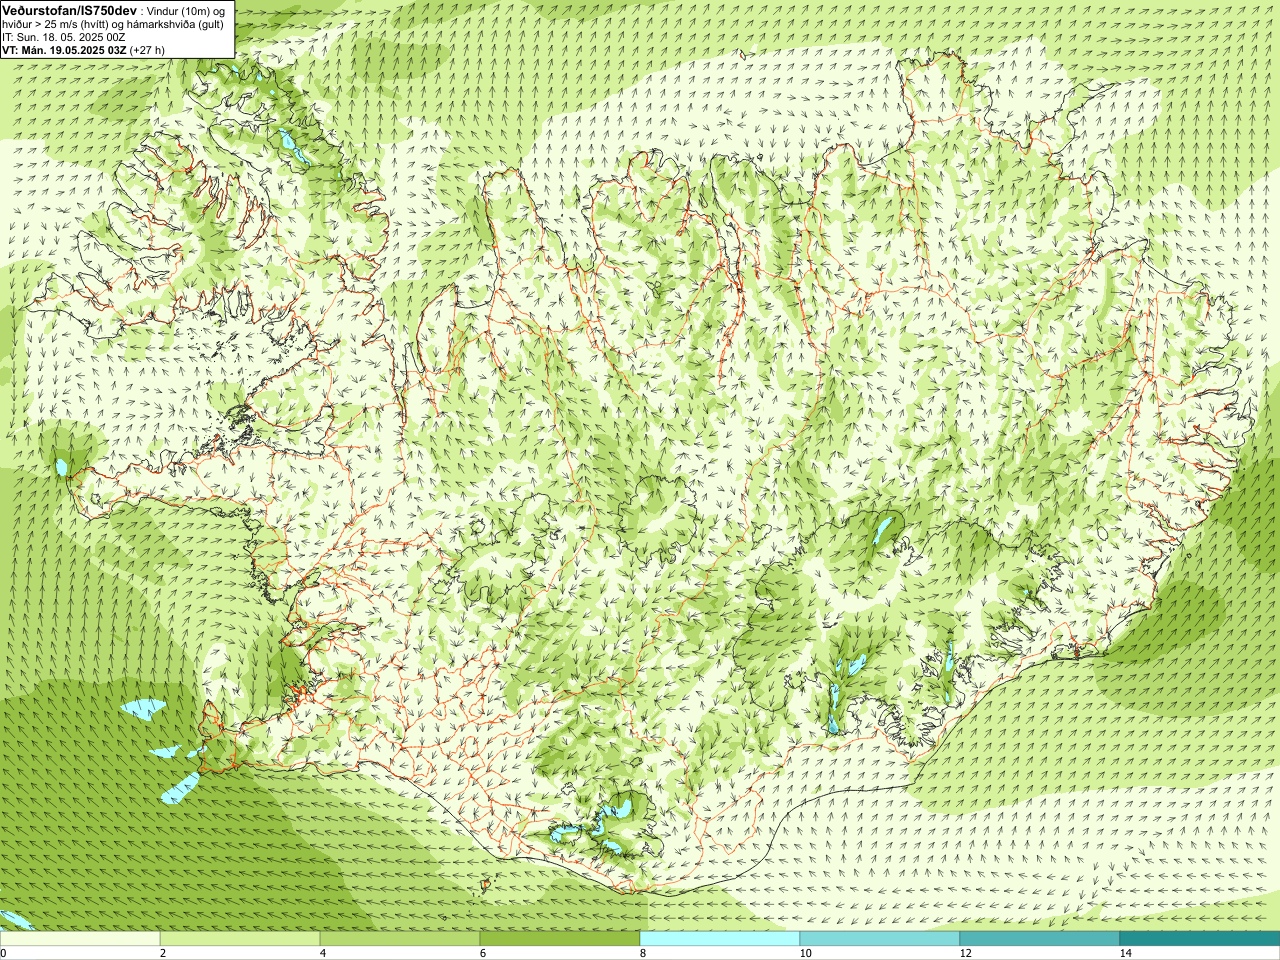Click the 'VT: Mán. 19.05.2025 03Z' valid time
The image size is (1280, 960).
[x=64, y=49]
